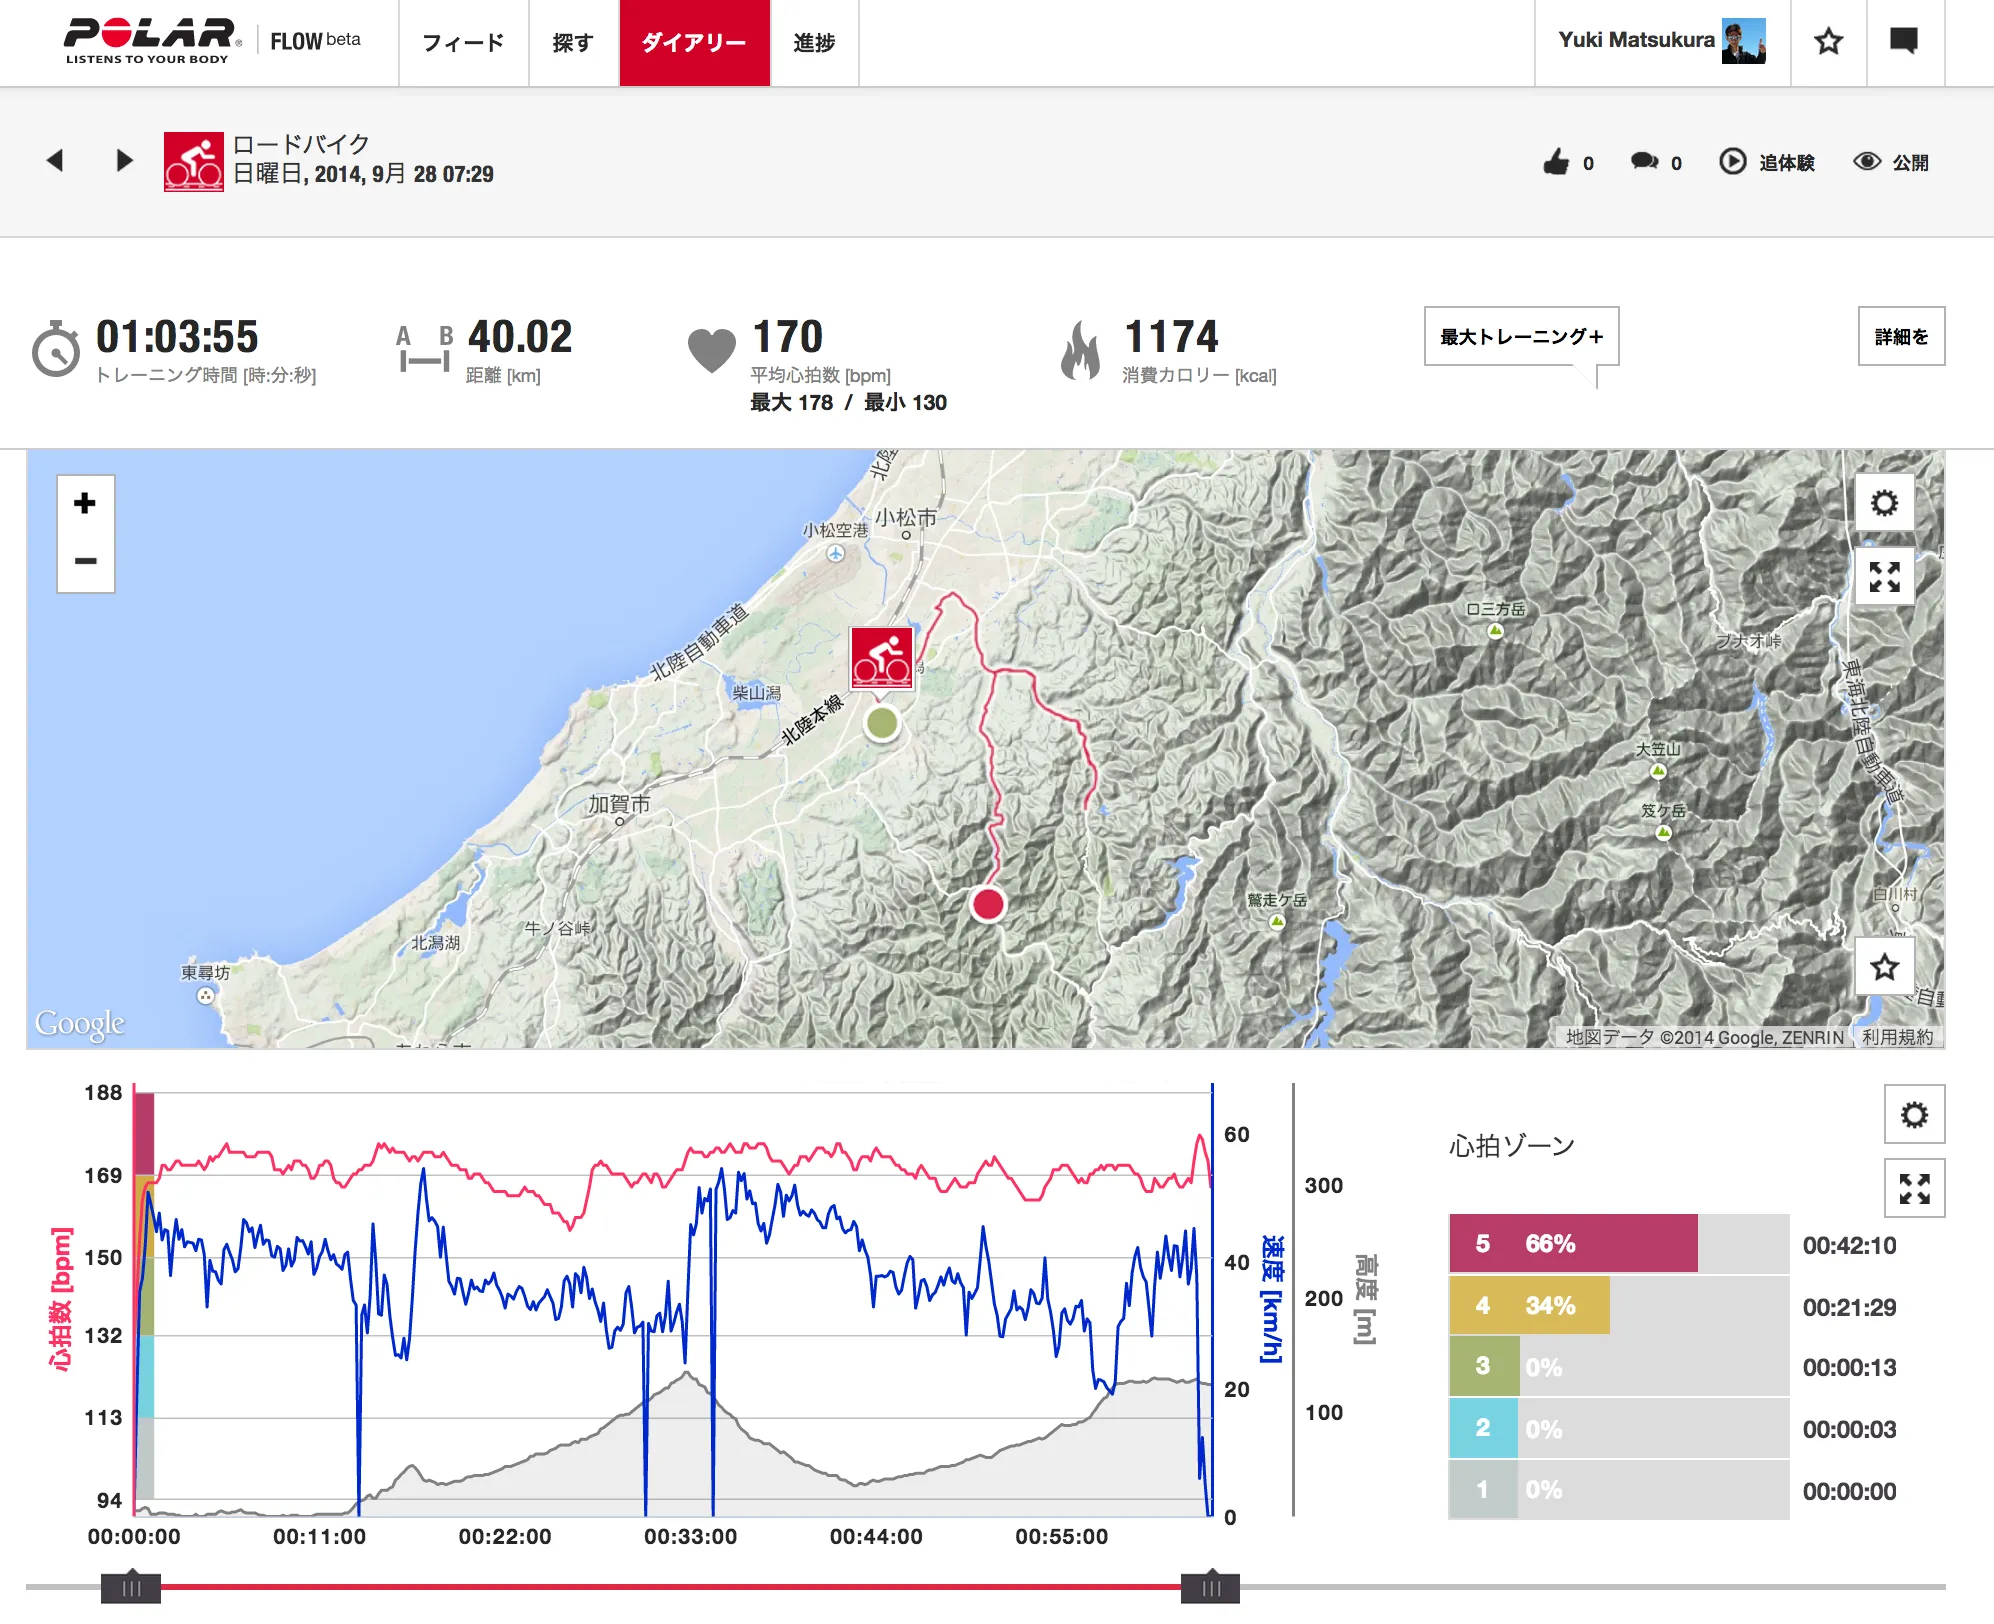The width and height of the screenshot is (1994, 1624).
Task: Expand the 最大トレーニング+ benefit tooltip
Action: pyautogui.click(x=1521, y=337)
